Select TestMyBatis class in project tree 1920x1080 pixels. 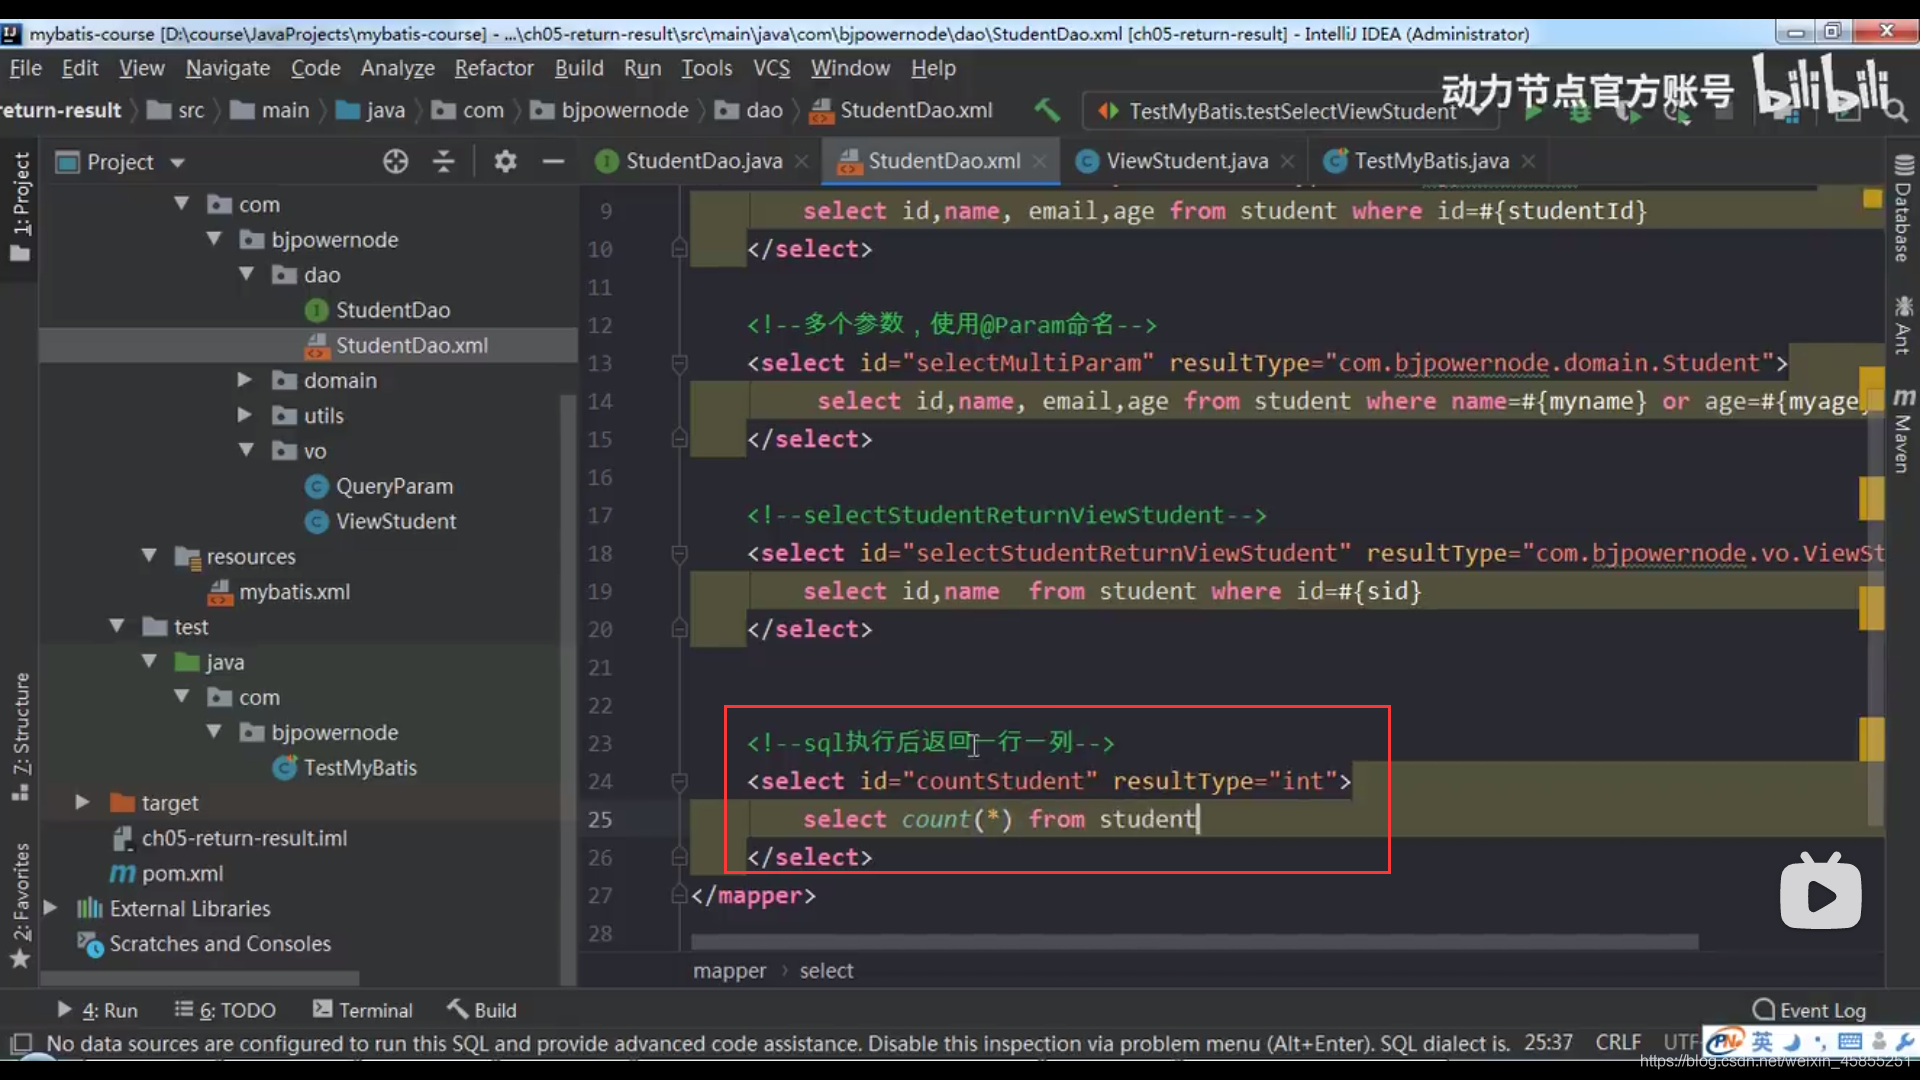click(x=360, y=767)
